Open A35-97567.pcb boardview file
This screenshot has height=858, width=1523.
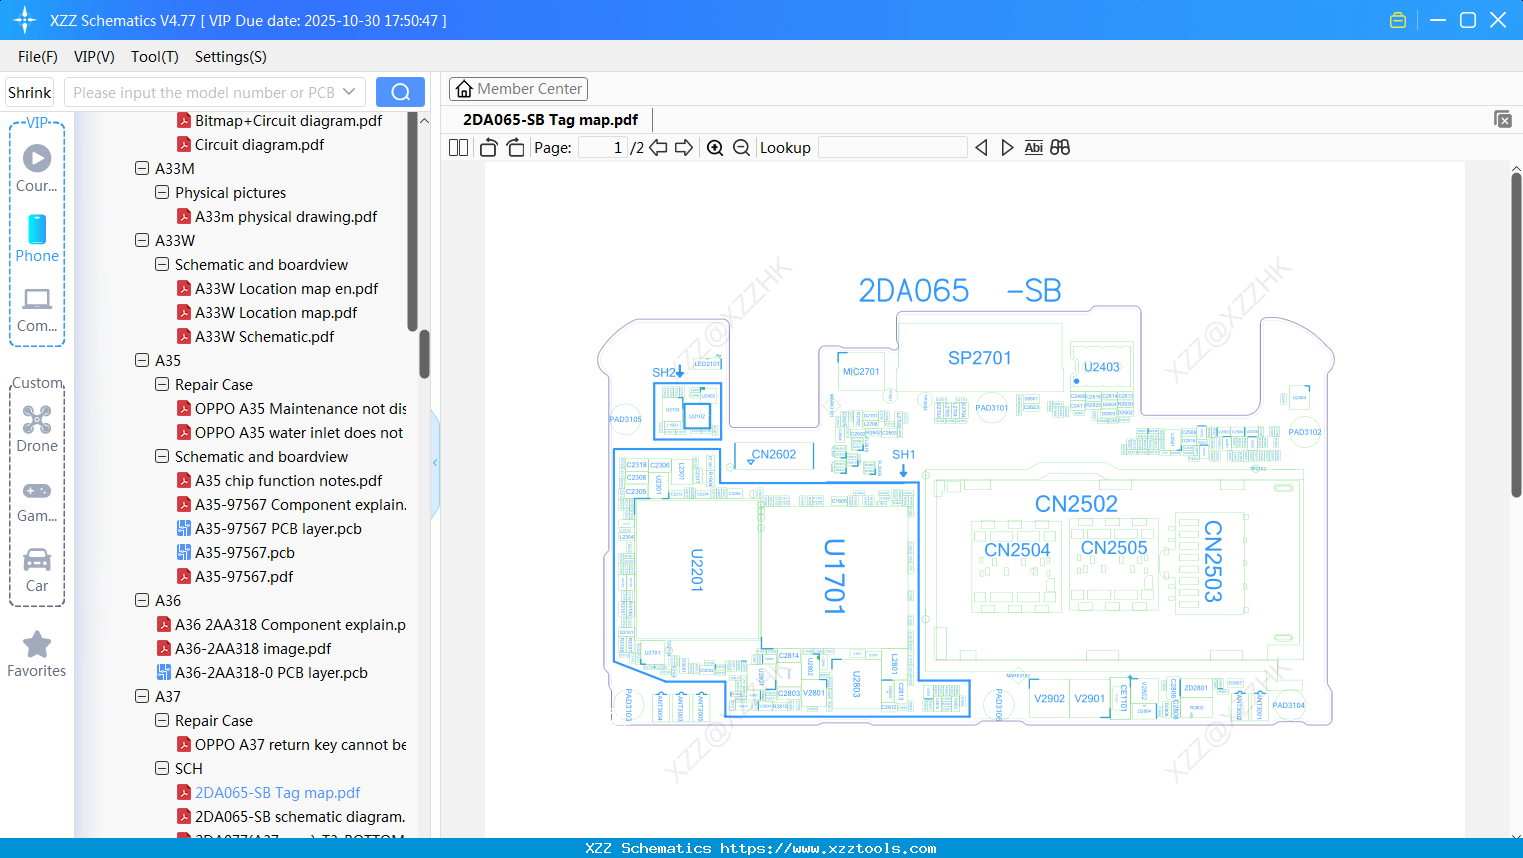[x=245, y=553]
